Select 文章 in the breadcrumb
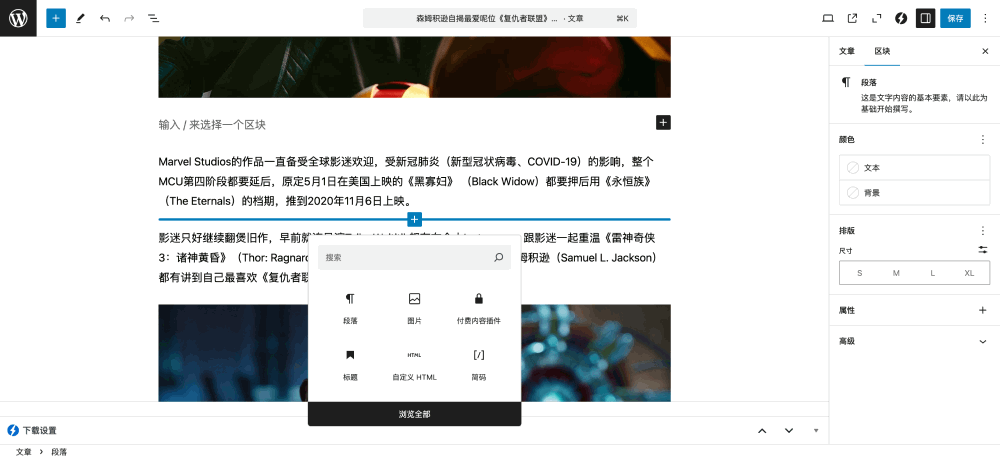The height and width of the screenshot is (459, 1000). coord(24,451)
